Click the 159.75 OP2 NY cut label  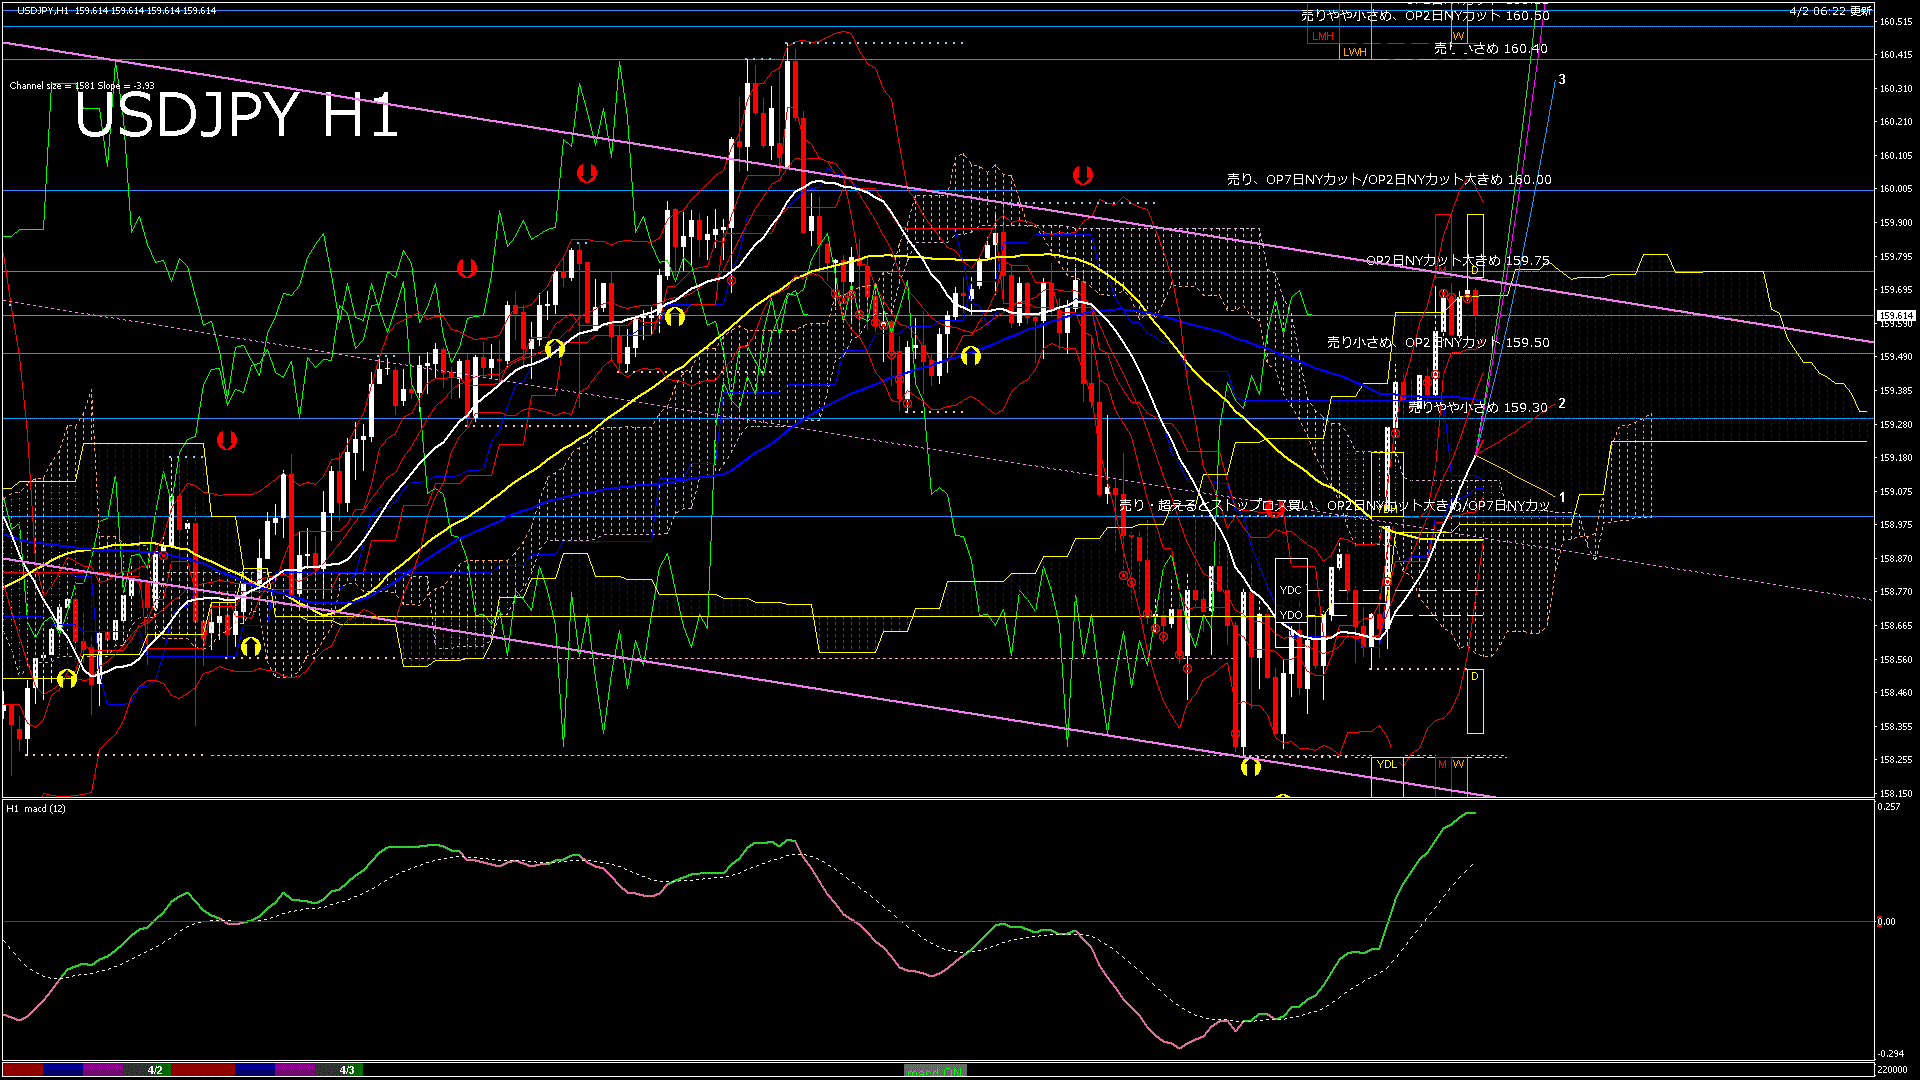point(1457,261)
